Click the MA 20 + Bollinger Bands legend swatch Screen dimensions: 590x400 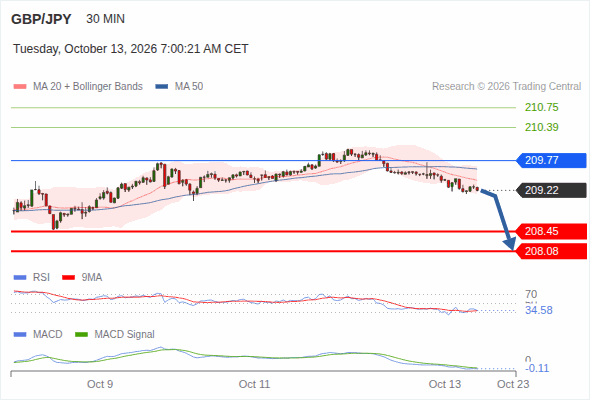[20, 87]
